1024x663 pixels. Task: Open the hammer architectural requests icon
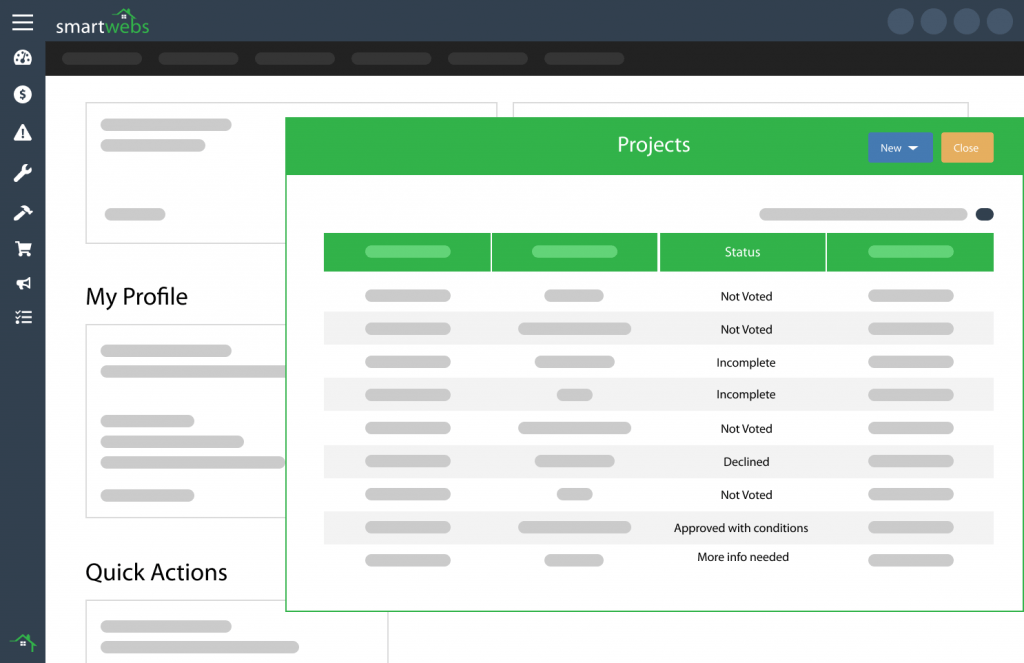[22, 210]
